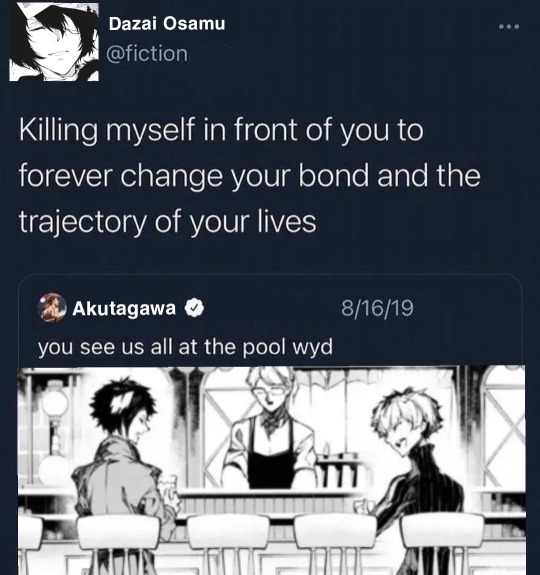Image resolution: width=540 pixels, height=575 pixels.
Task: Open the quoted tweet text about the pool
Action: click(185, 347)
